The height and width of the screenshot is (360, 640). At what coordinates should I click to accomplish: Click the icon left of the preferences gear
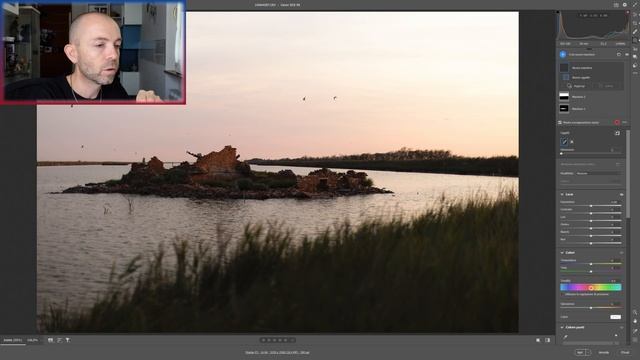[x=616, y=5]
